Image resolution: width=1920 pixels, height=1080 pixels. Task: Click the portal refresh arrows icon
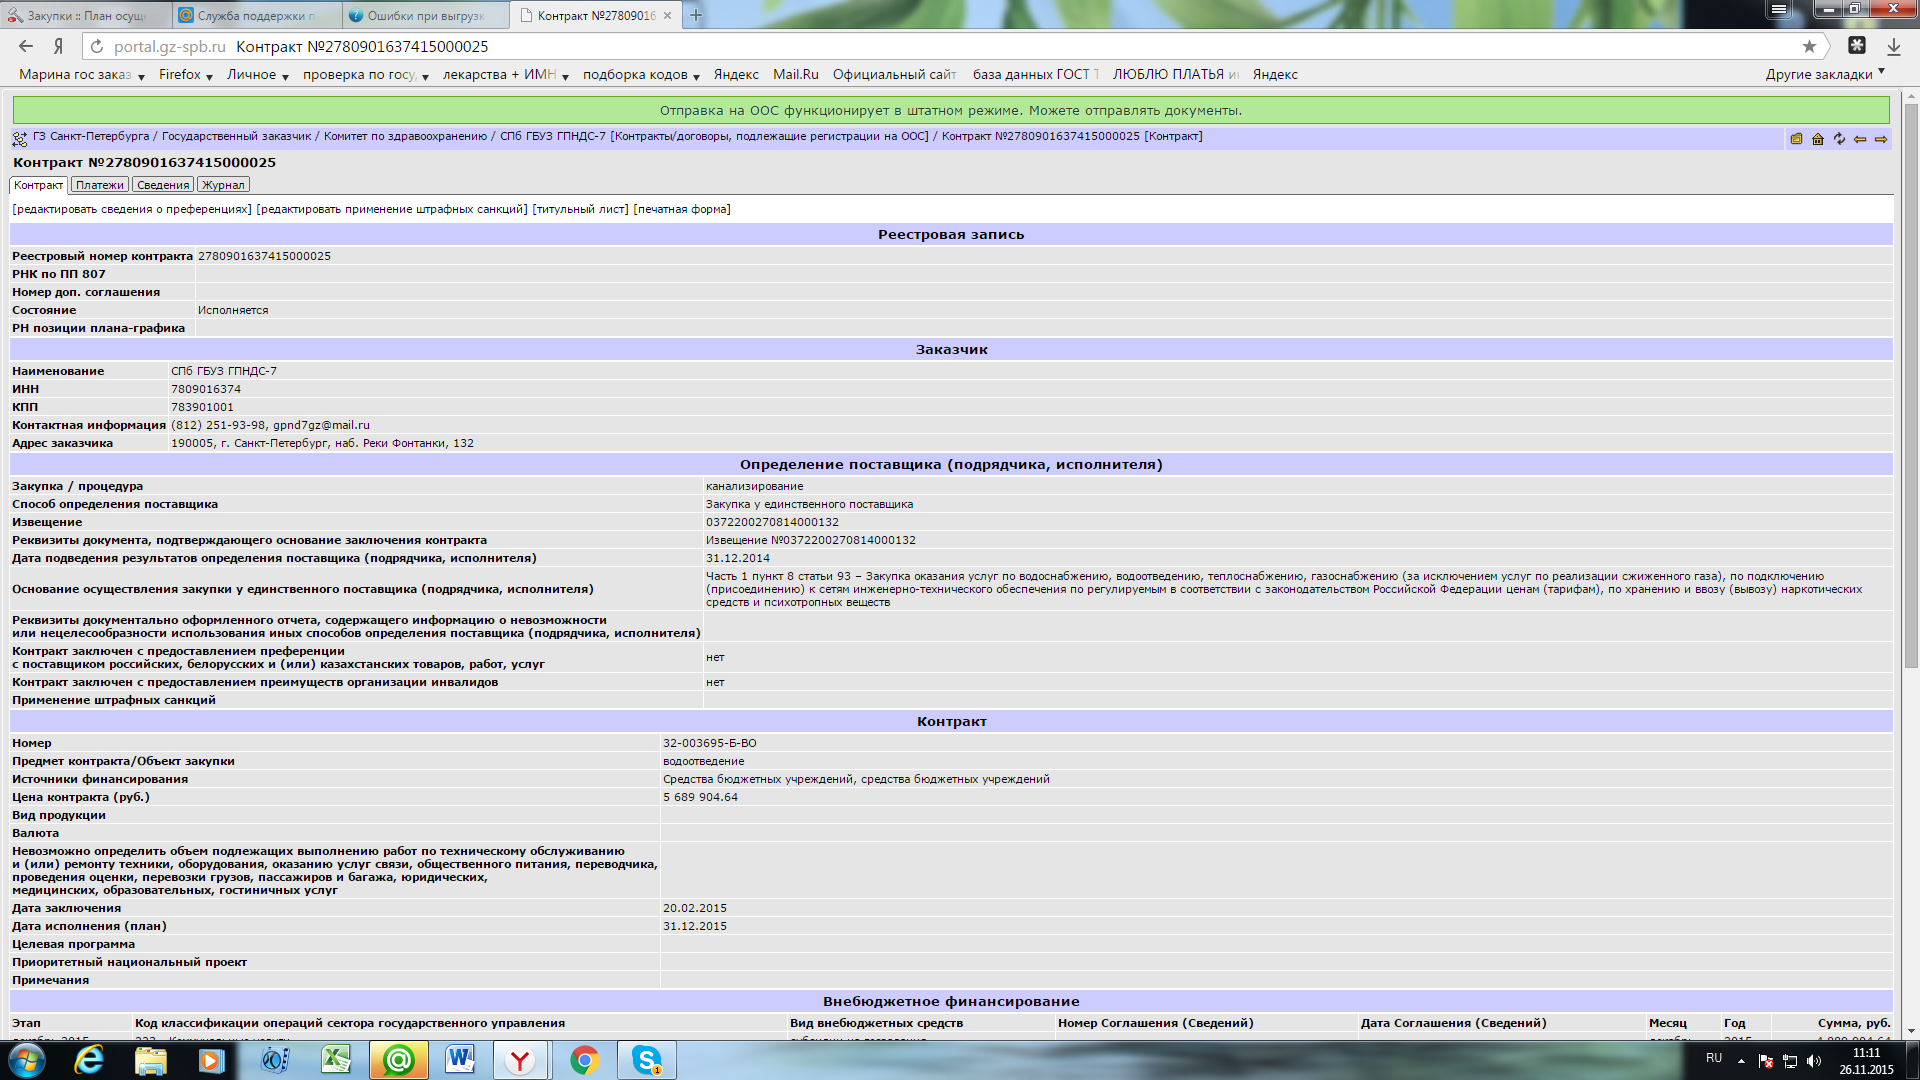coord(1839,139)
